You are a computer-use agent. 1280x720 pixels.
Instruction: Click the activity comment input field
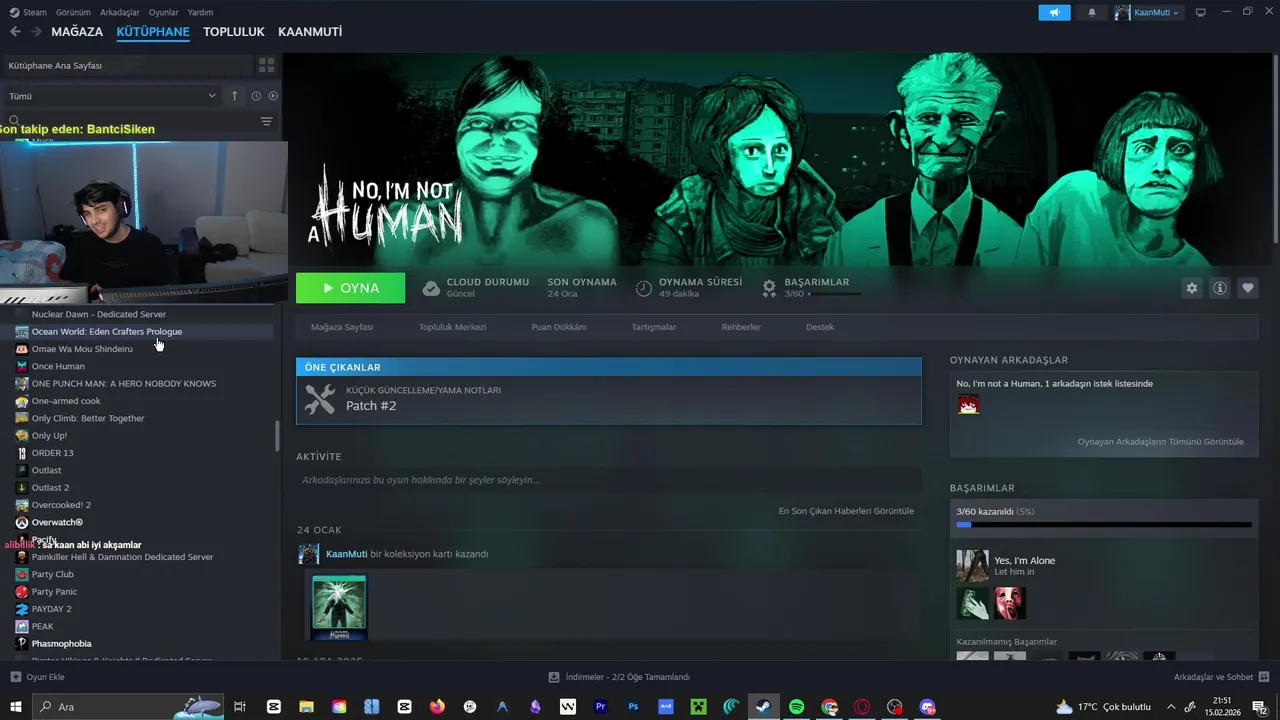point(608,480)
